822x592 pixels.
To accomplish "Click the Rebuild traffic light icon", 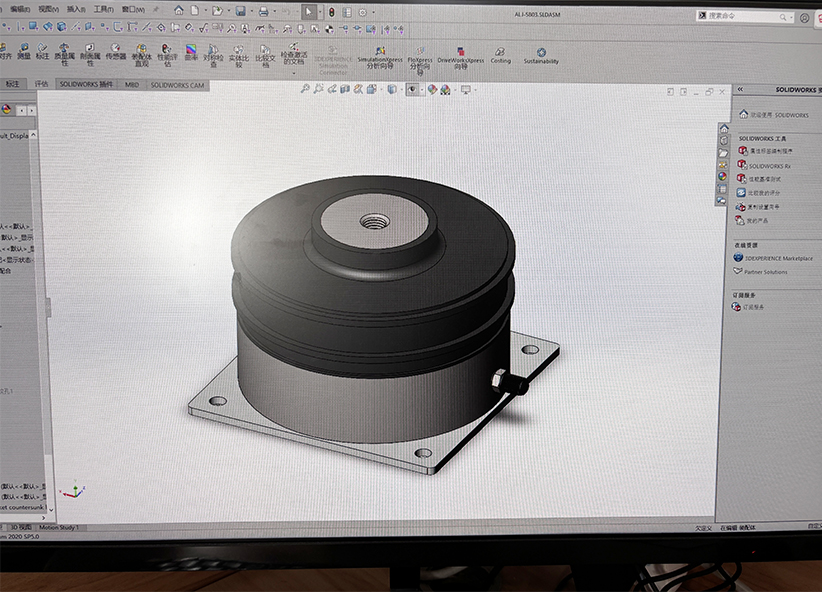I will point(331,12).
